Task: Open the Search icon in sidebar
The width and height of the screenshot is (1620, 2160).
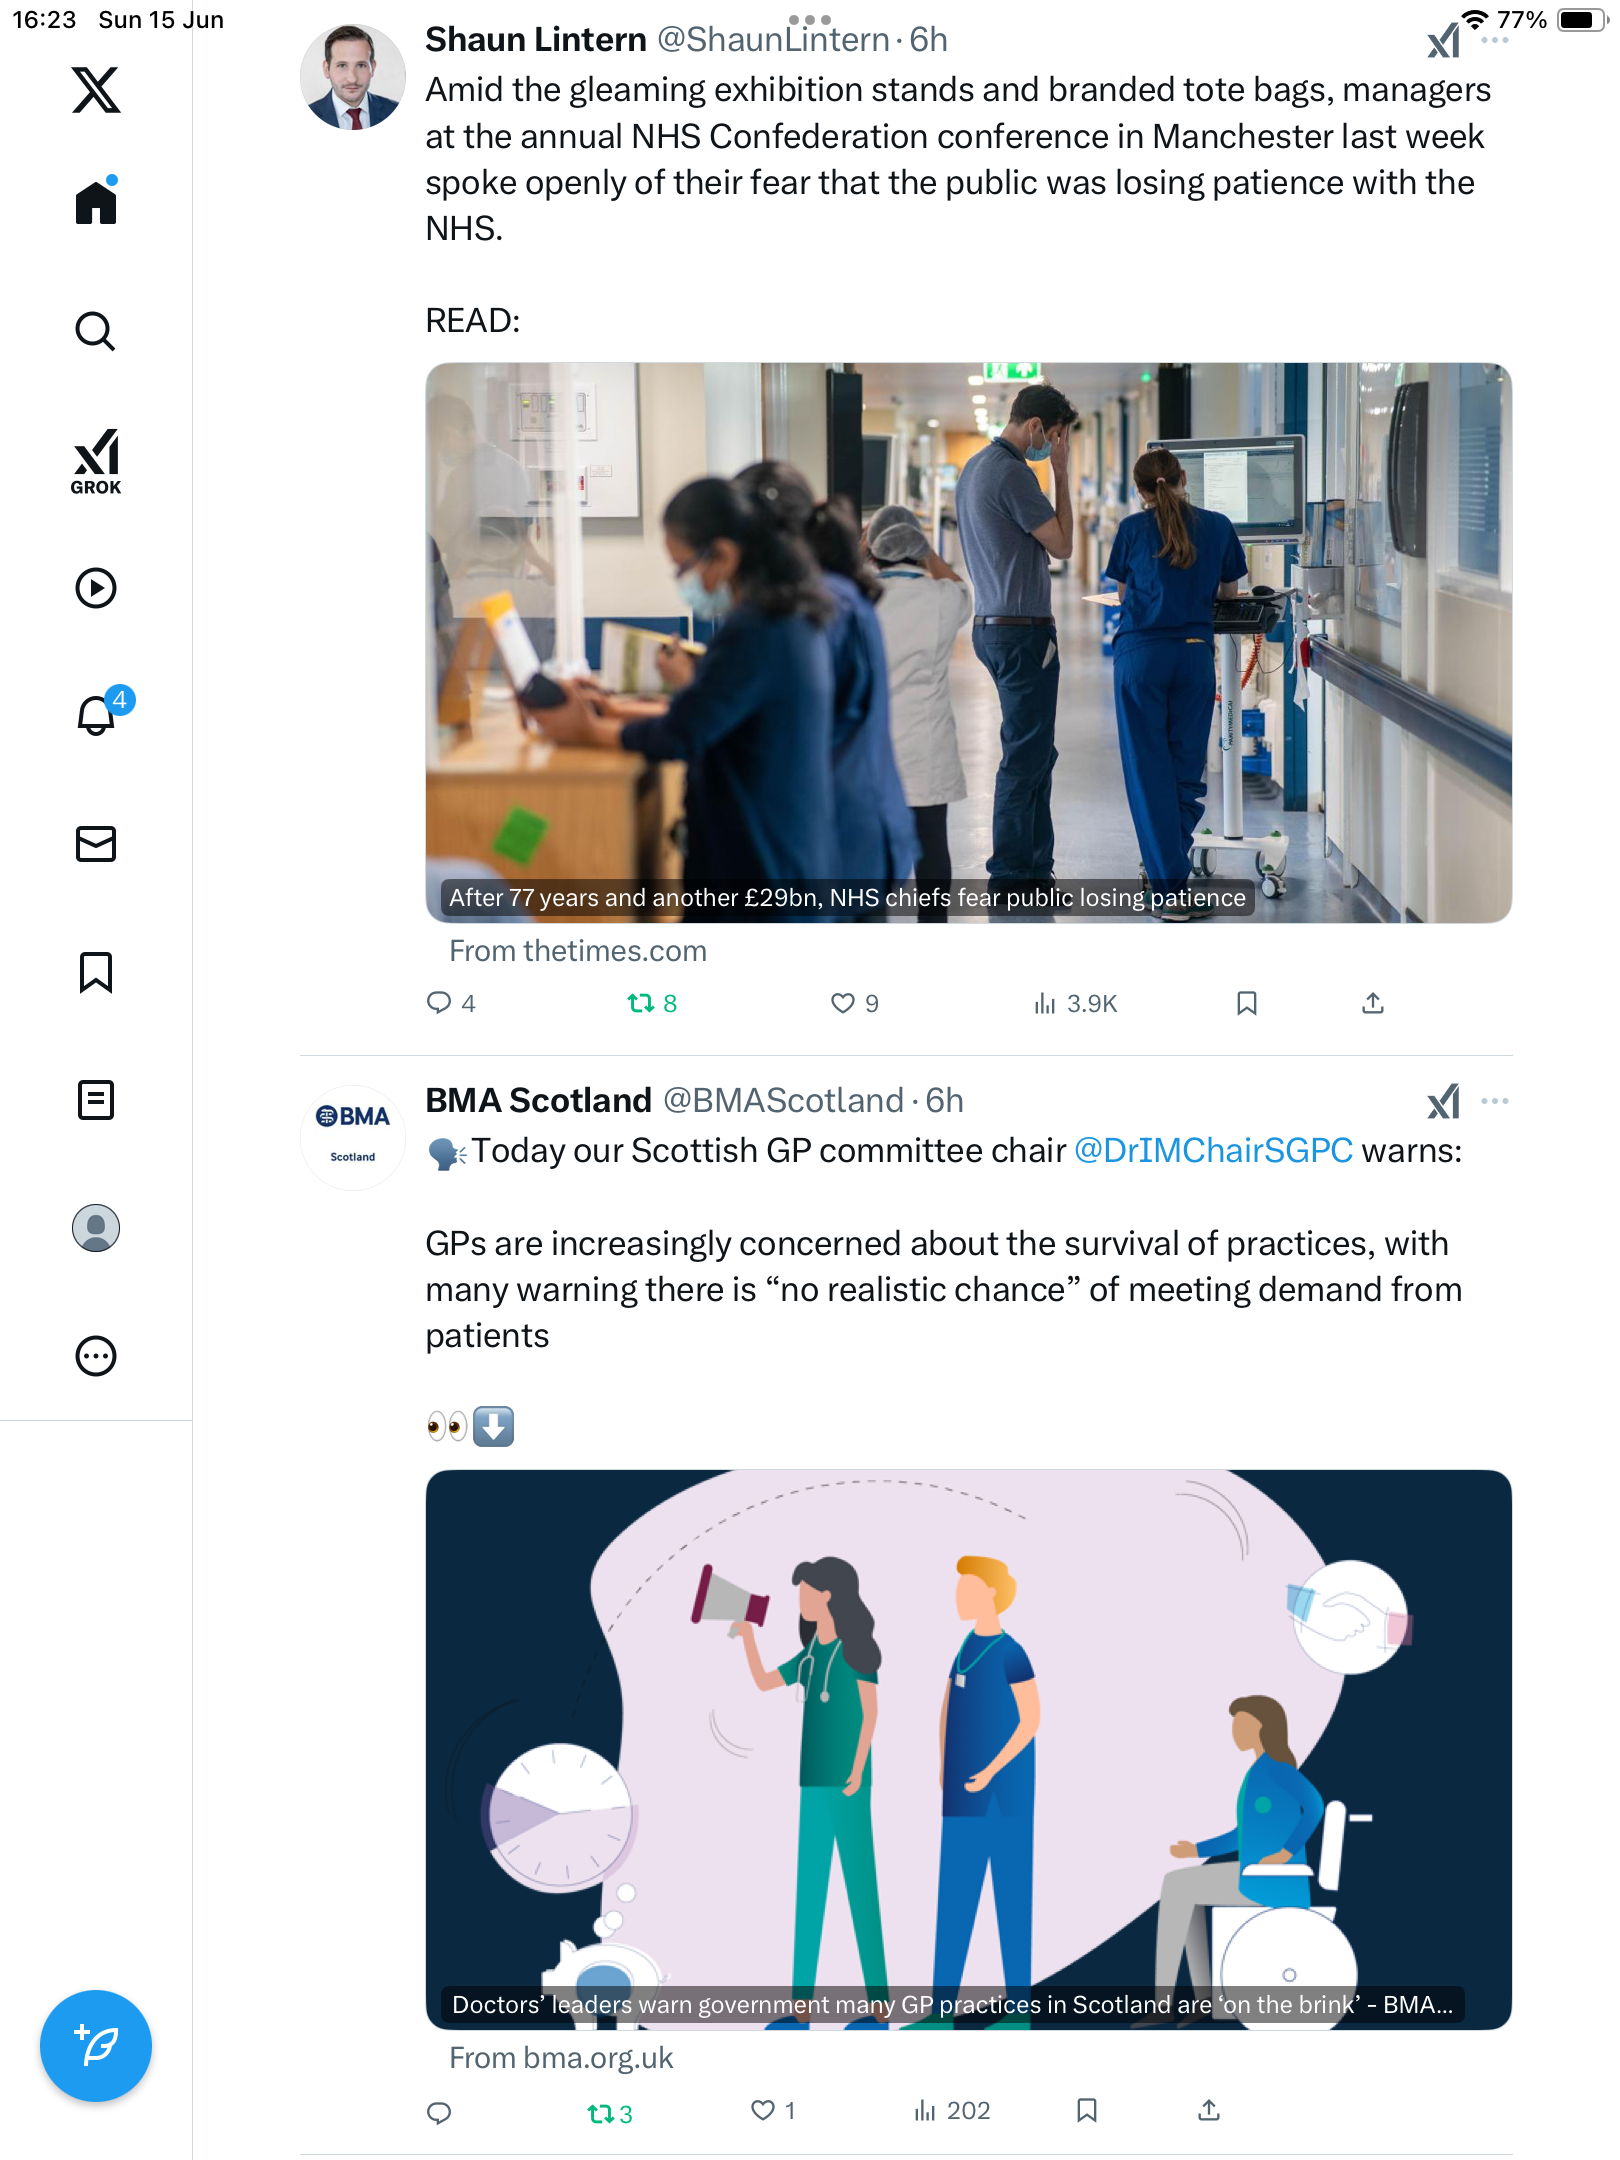Action: coord(96,331)
